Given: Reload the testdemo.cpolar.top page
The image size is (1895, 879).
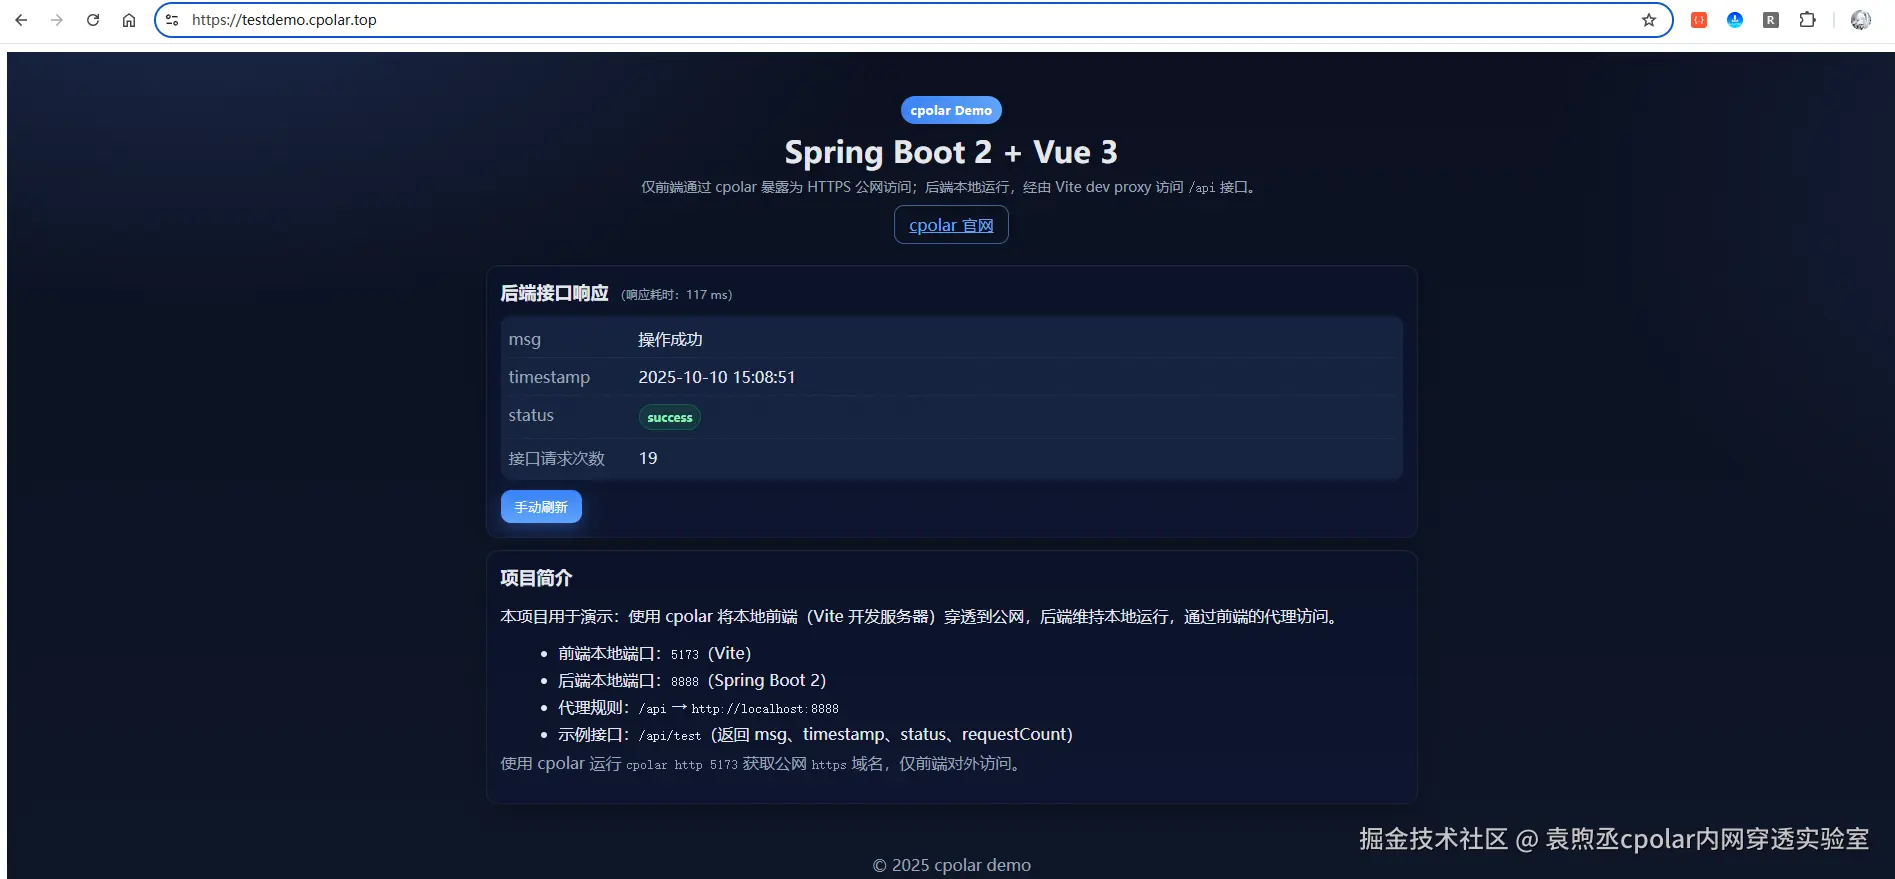Looking at the screenshot, I should [x=93, y=20].
